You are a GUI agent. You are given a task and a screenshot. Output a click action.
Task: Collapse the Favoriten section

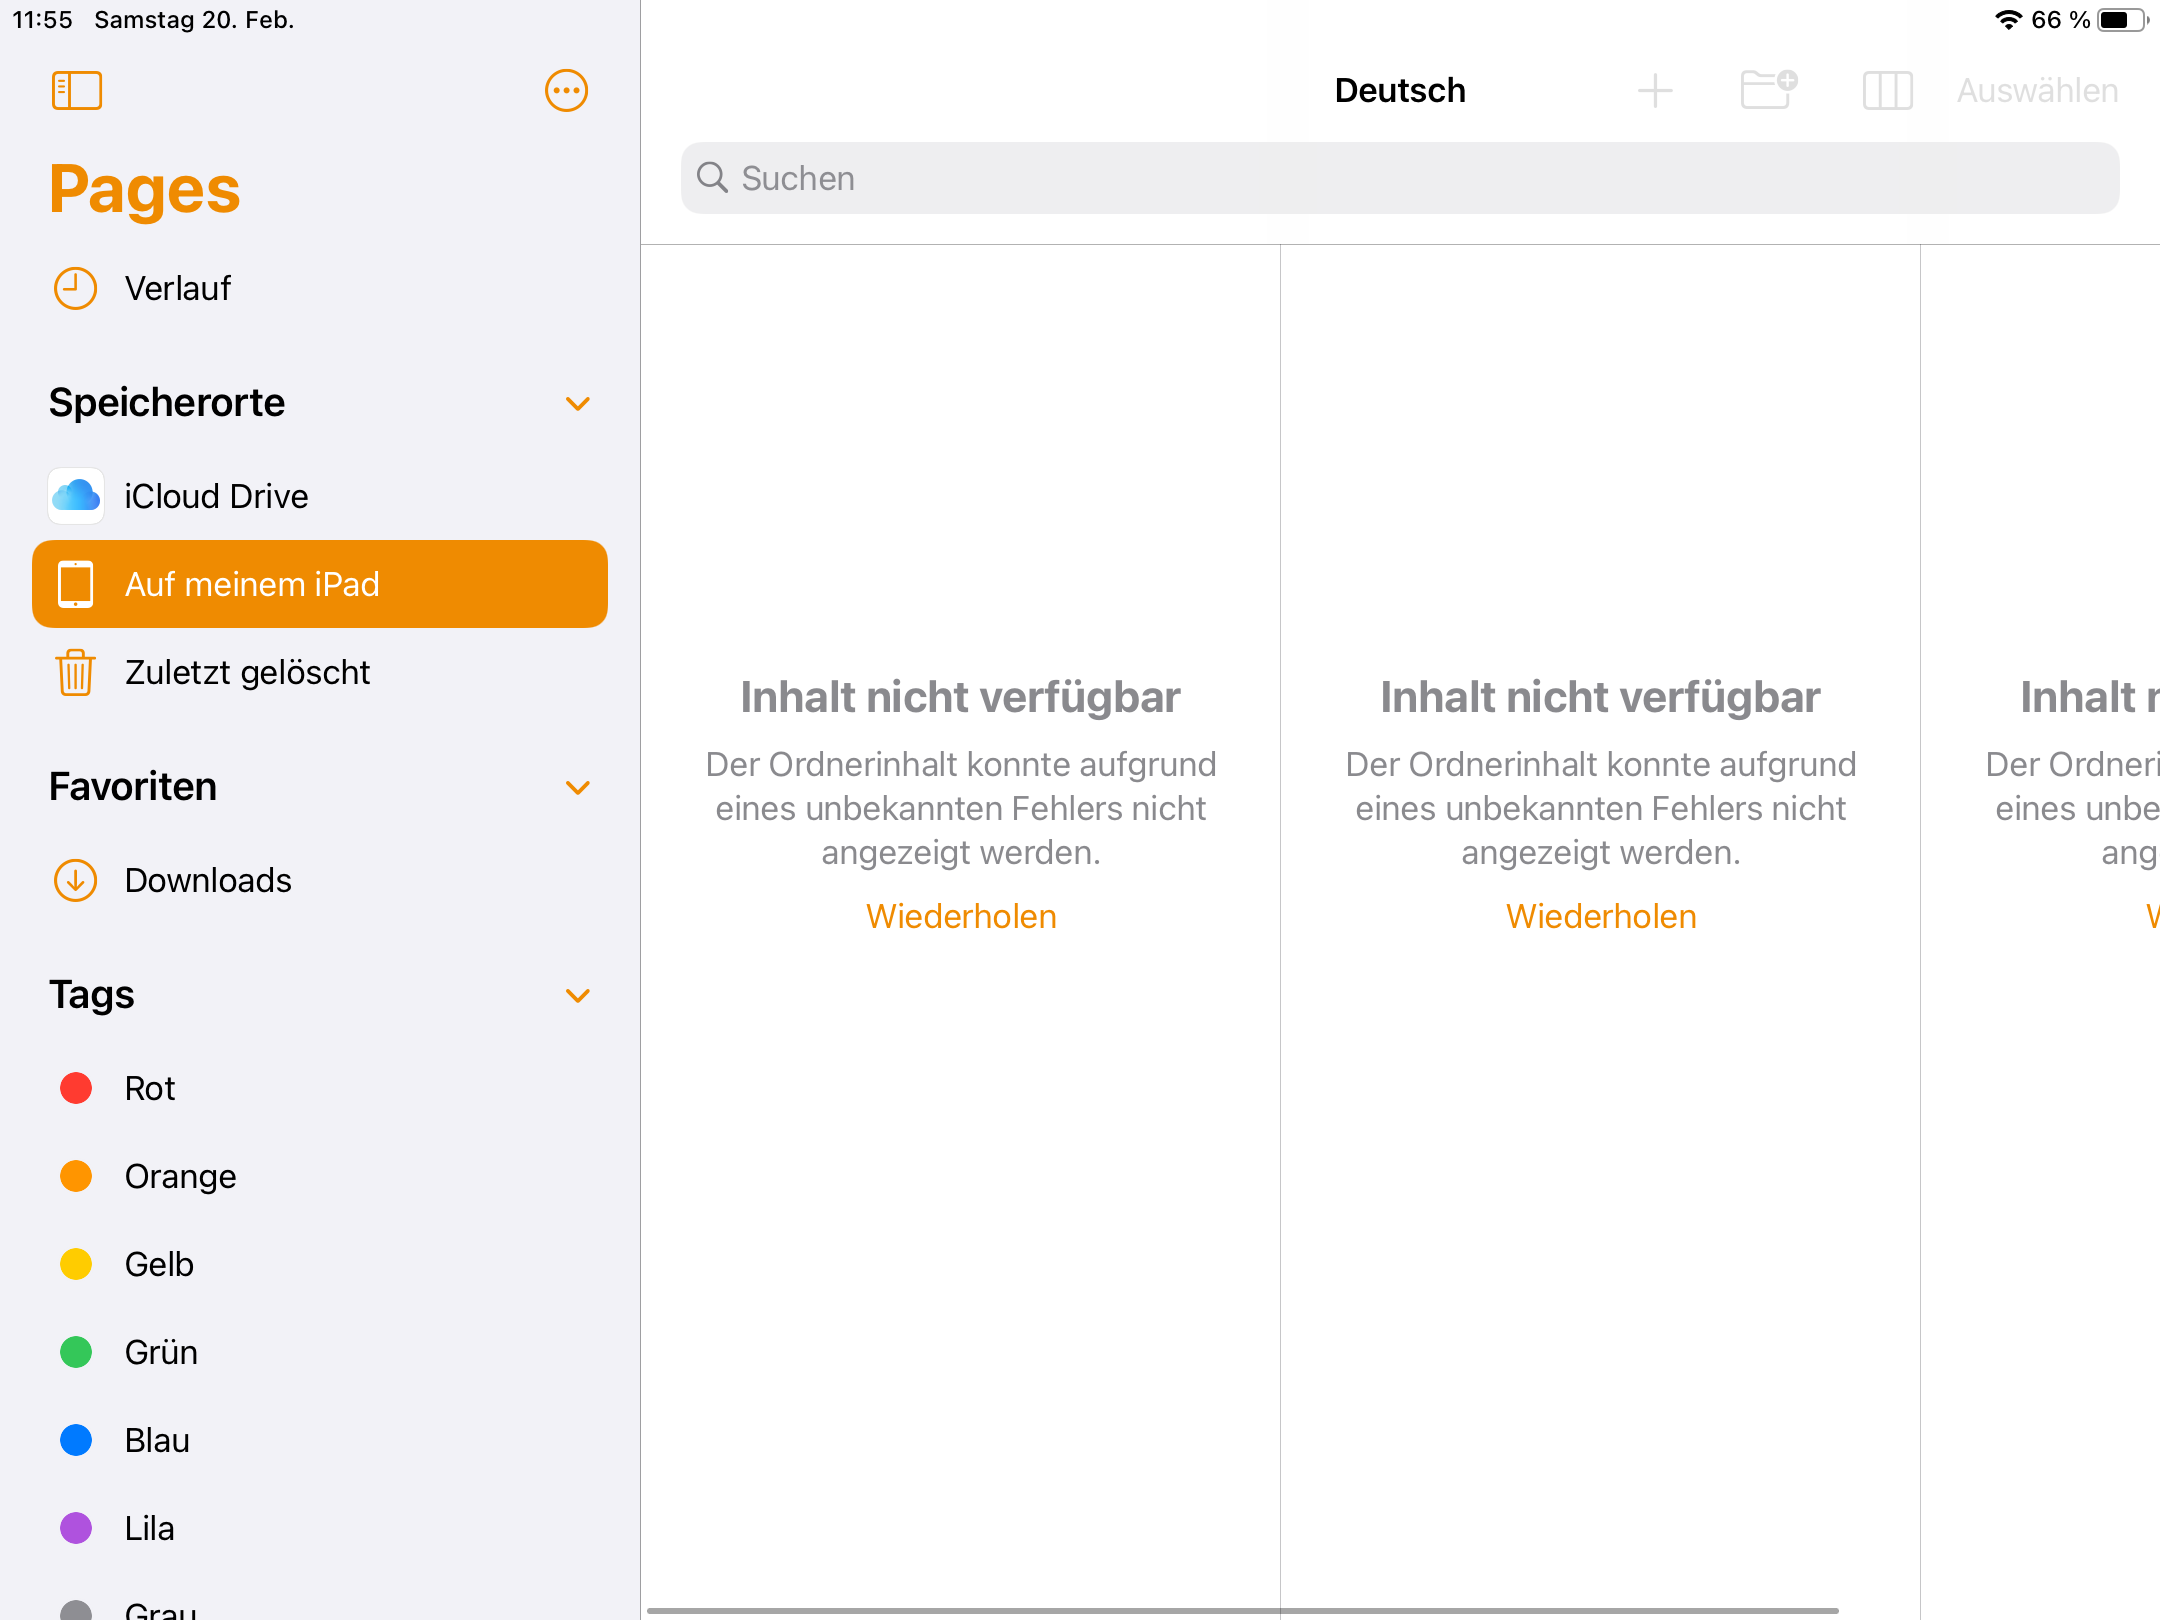[x=577, y=787]
